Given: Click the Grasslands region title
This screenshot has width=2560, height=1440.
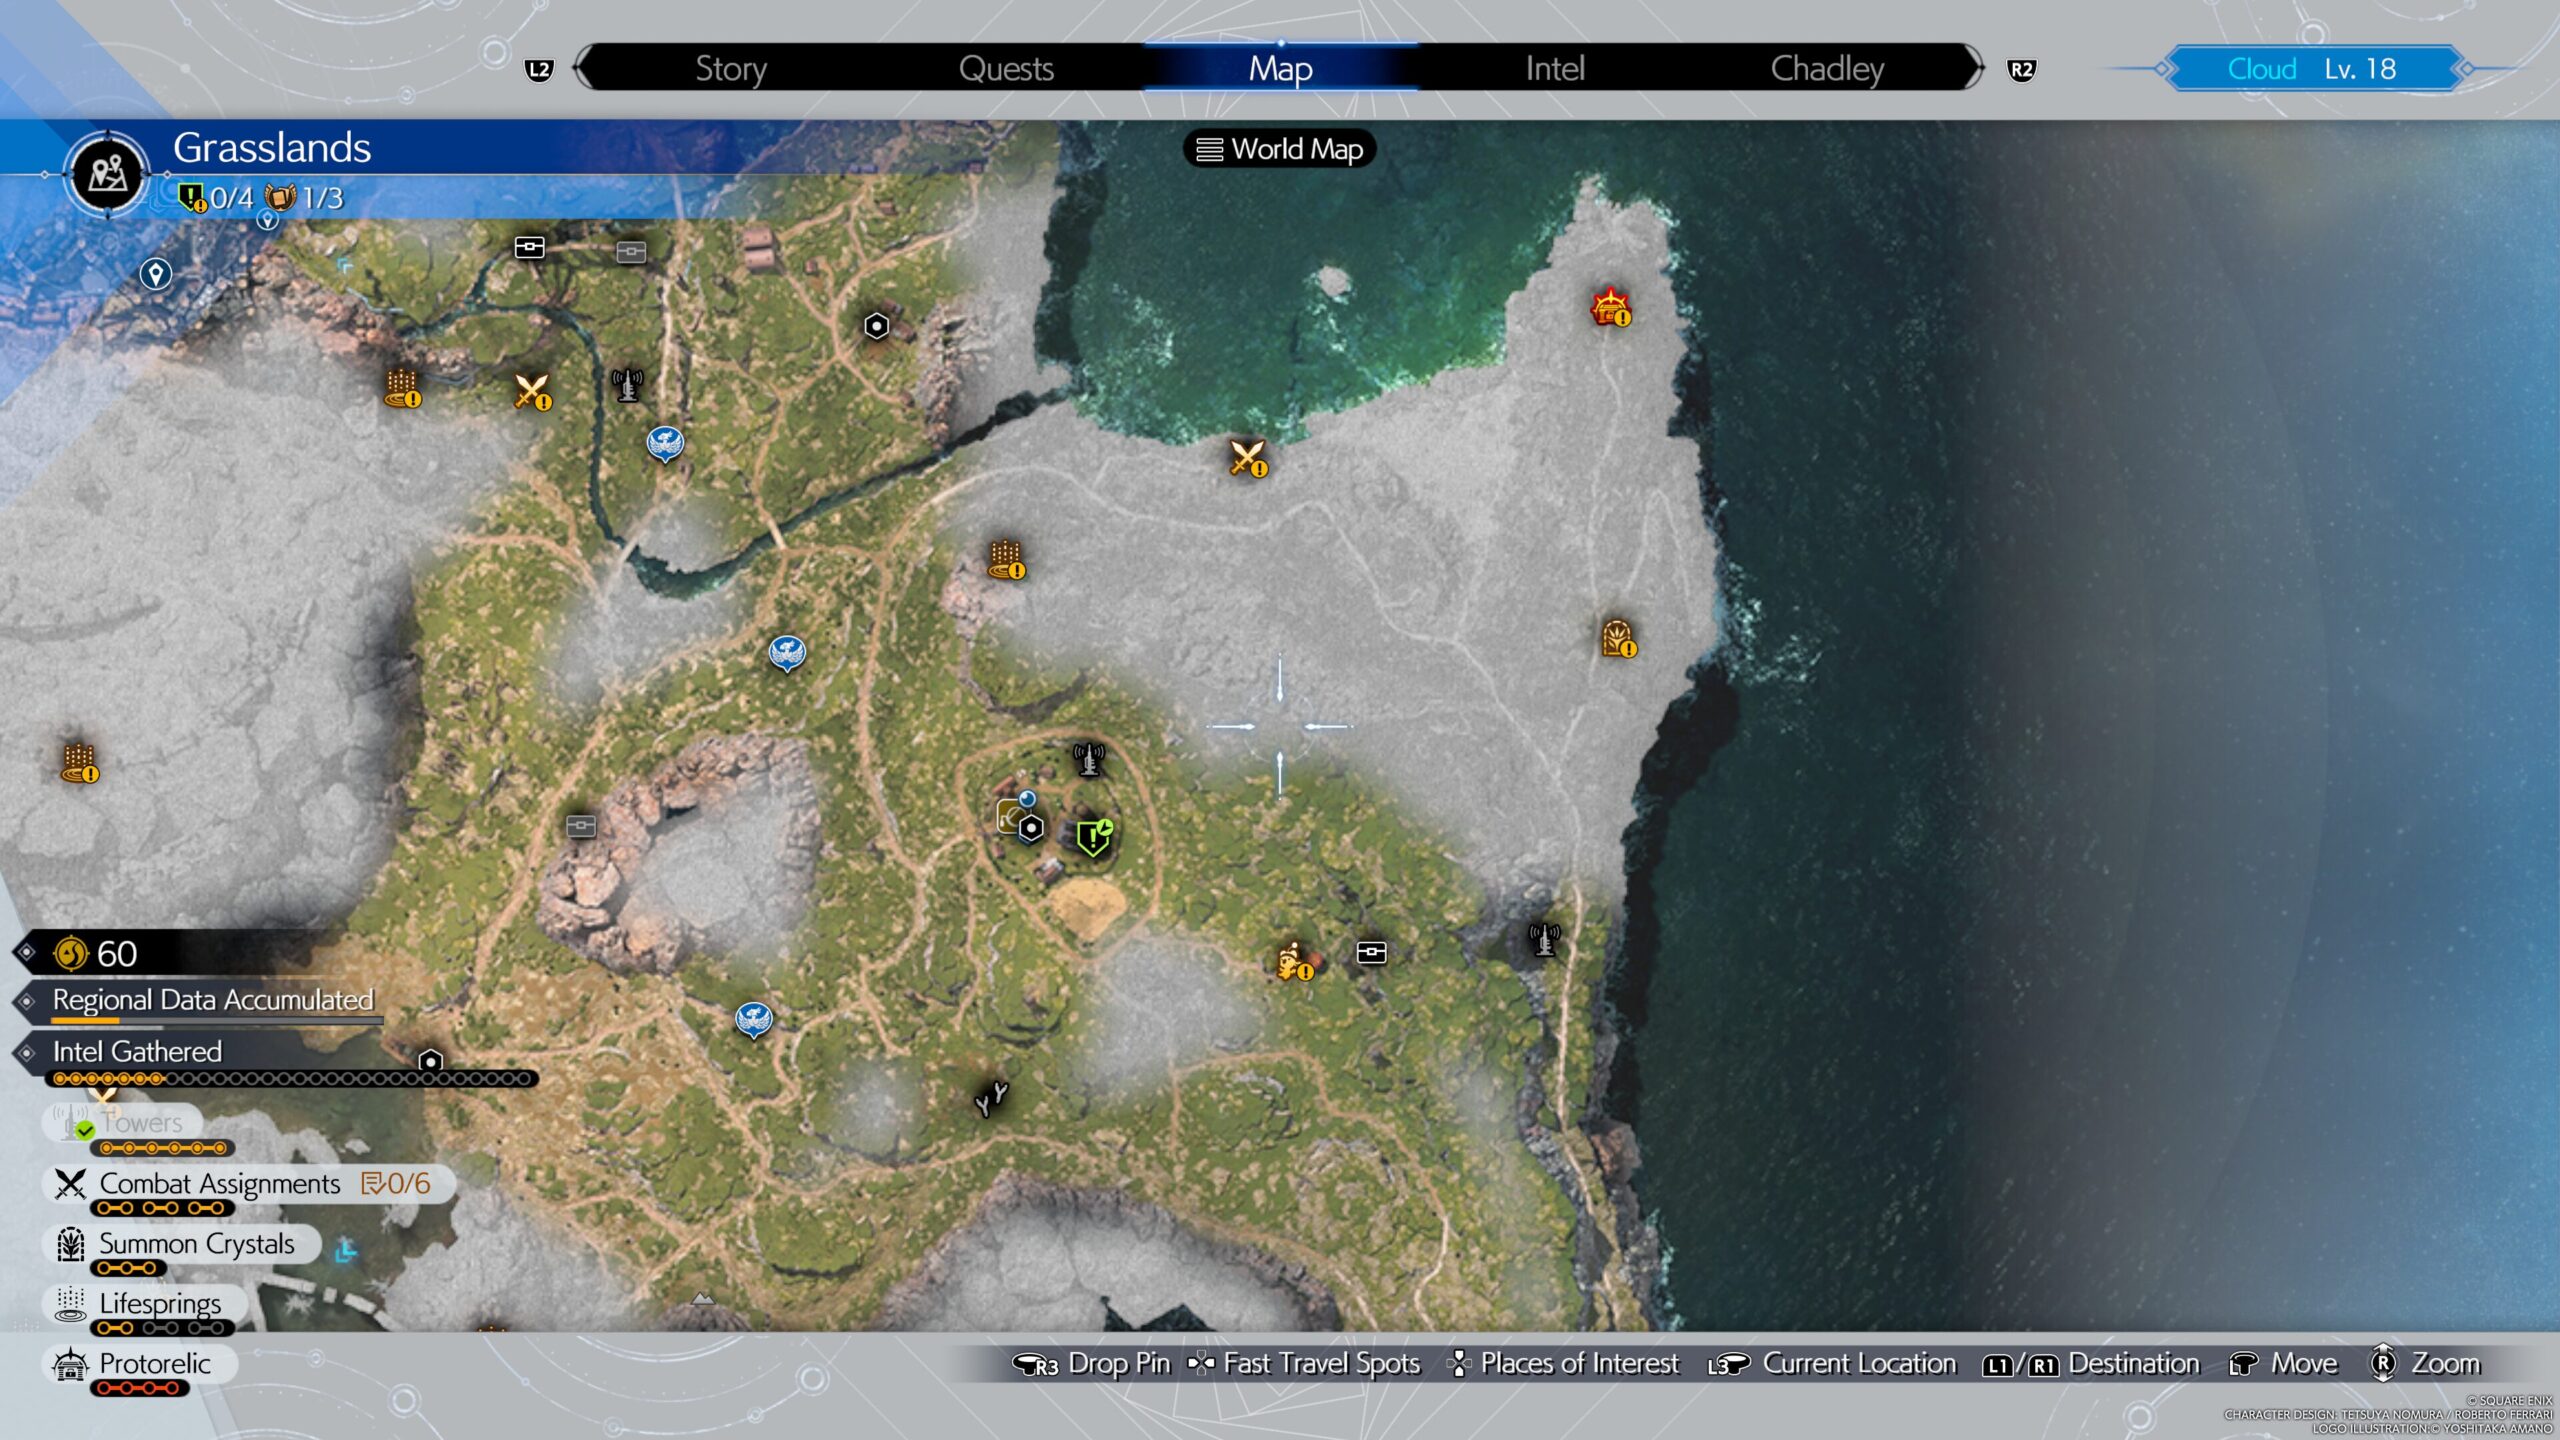Looking at the screenshot, I should coord(272,148).
